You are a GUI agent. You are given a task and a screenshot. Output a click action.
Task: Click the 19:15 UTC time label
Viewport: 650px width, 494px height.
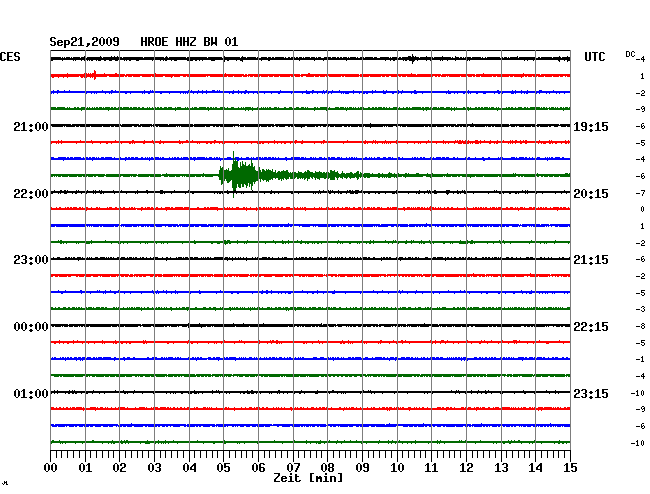click(591, 126)
